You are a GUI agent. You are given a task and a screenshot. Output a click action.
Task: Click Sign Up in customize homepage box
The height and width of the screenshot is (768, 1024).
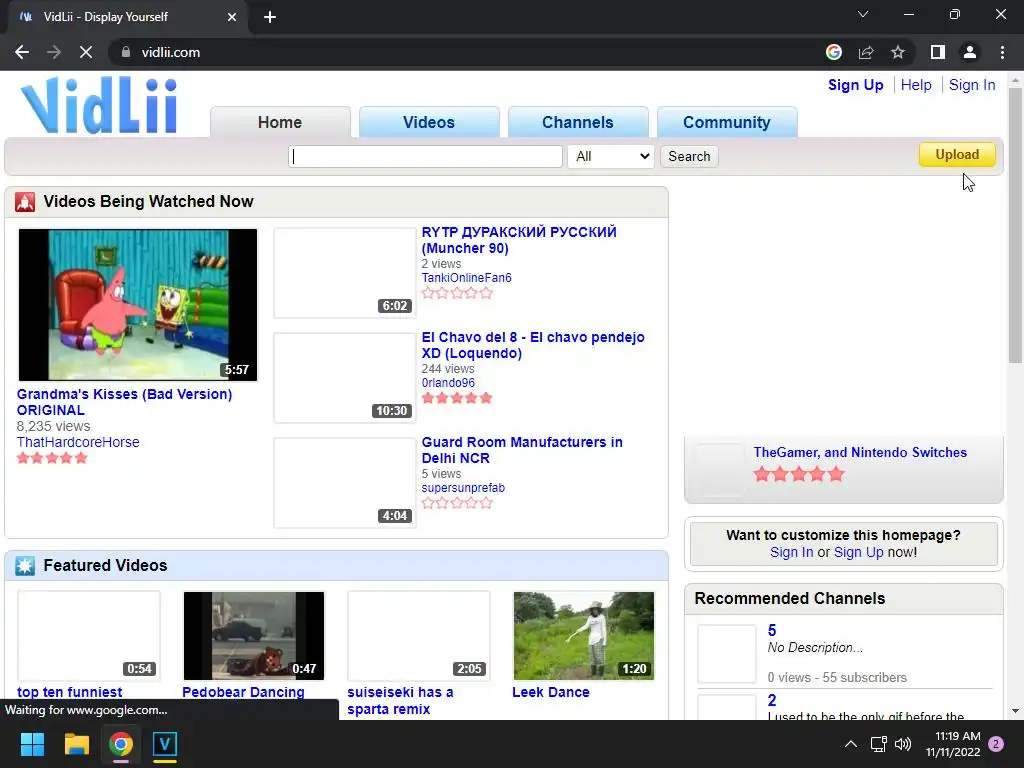(x=858, y=552)
